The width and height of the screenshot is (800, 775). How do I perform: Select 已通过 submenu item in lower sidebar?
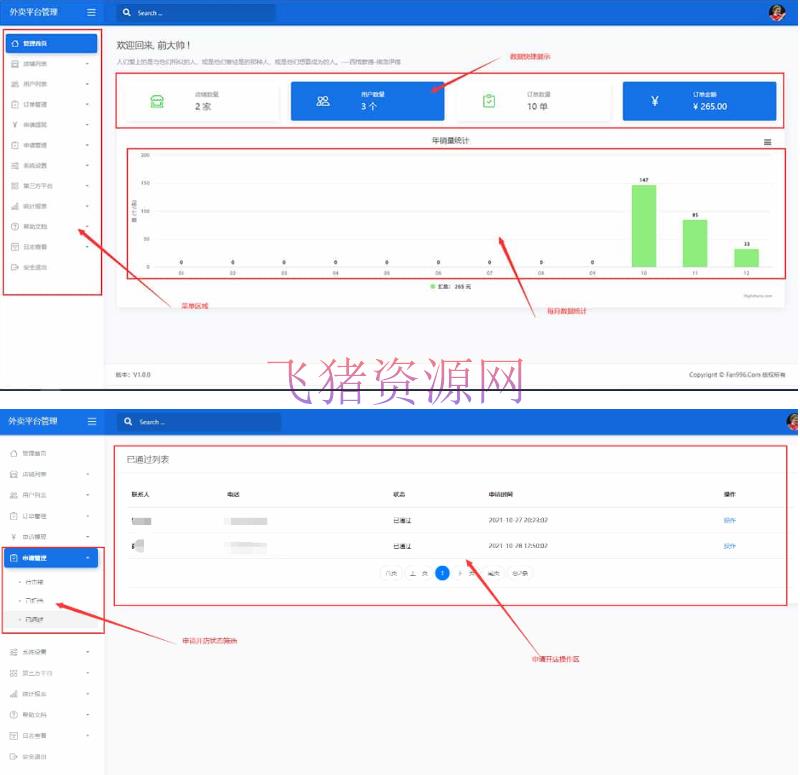35,620
